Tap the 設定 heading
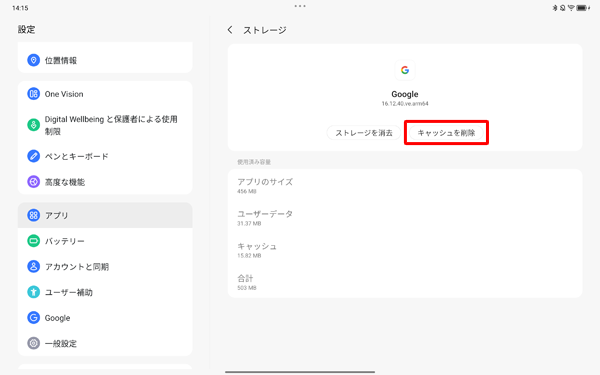This screenshot has height=375, width=600. click(x=26, y=29)
